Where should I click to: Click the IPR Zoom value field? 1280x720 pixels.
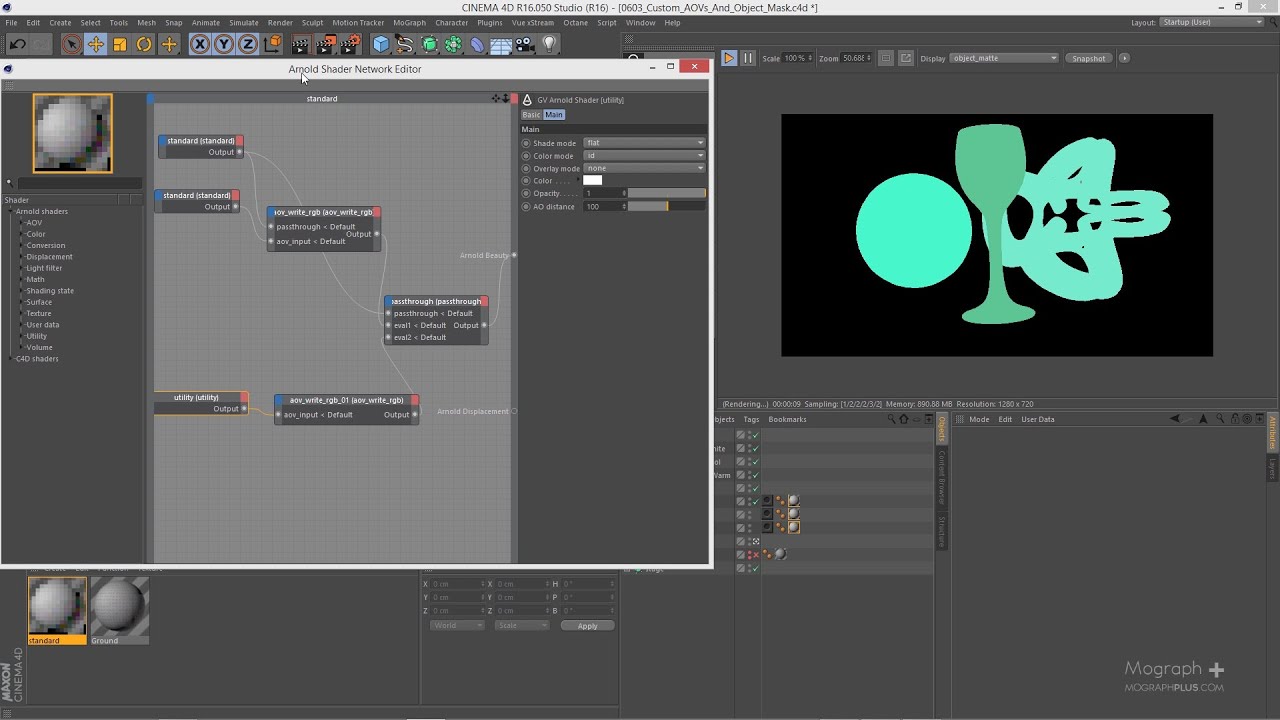[856, 58]
